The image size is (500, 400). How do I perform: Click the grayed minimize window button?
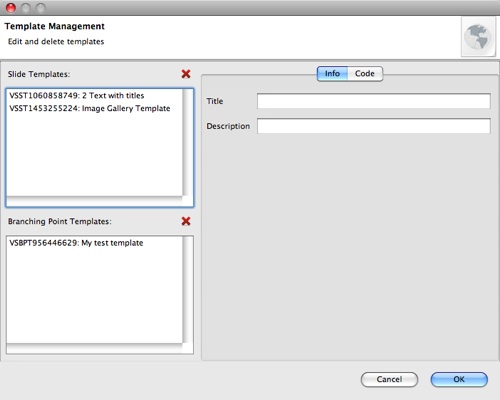(26, 7)
